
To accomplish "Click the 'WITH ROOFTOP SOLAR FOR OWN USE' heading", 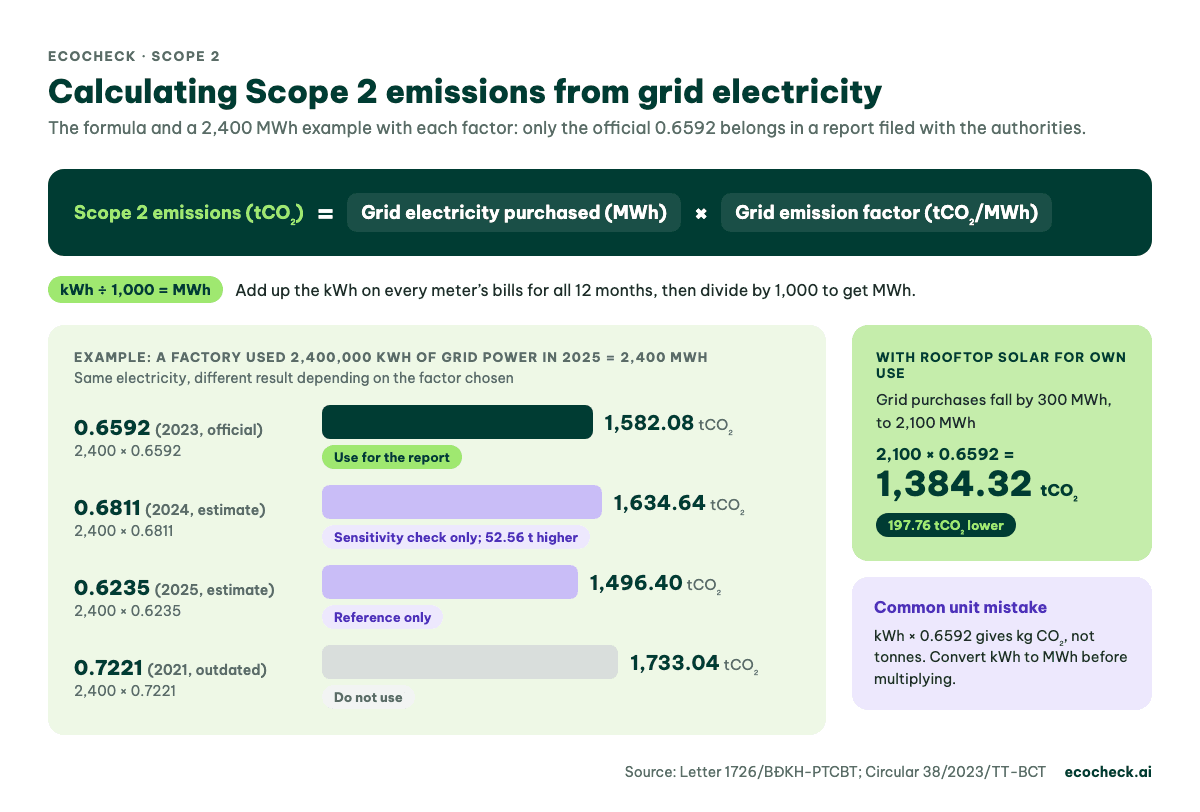I will click(1001, 365).
